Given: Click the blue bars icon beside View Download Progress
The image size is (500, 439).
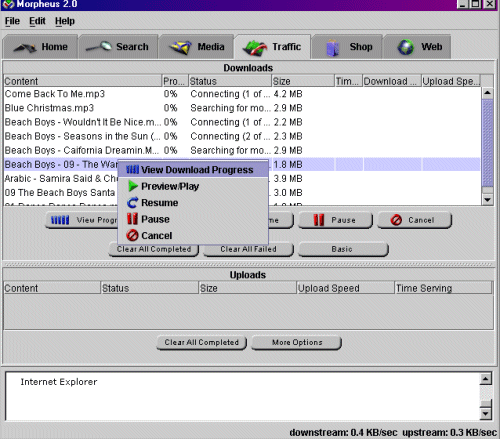Looking at the screenshot, I should [x=132, y=170].
